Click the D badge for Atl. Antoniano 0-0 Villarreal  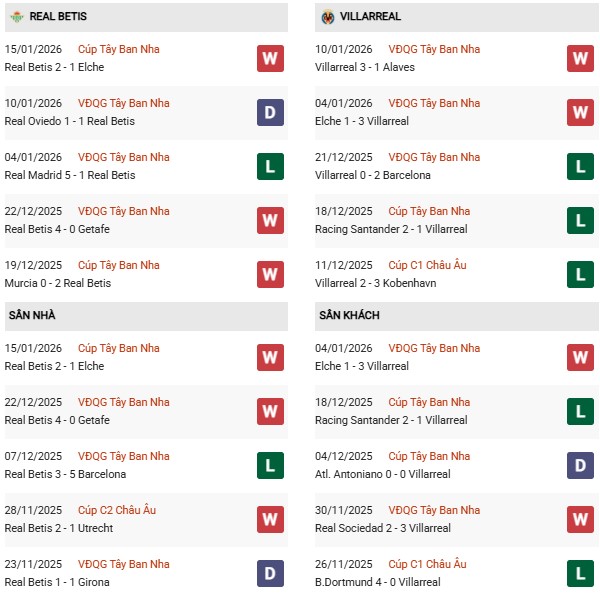[x=581, y=465]
